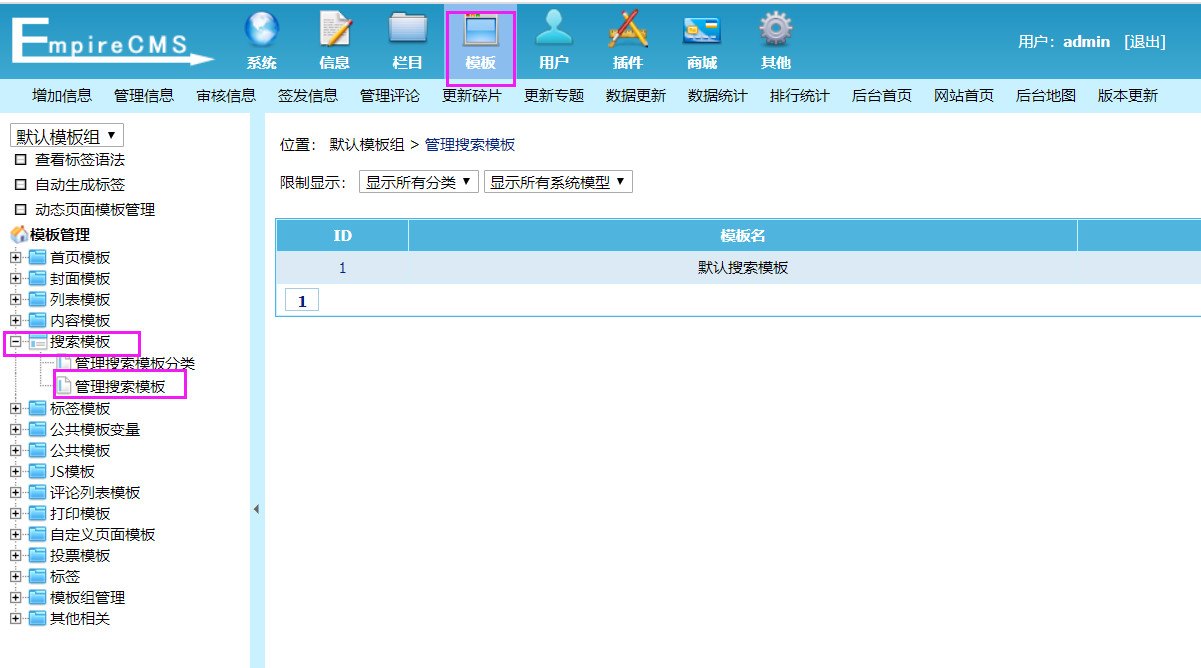Go to 签发信息 in submenu

coord(308,96)
